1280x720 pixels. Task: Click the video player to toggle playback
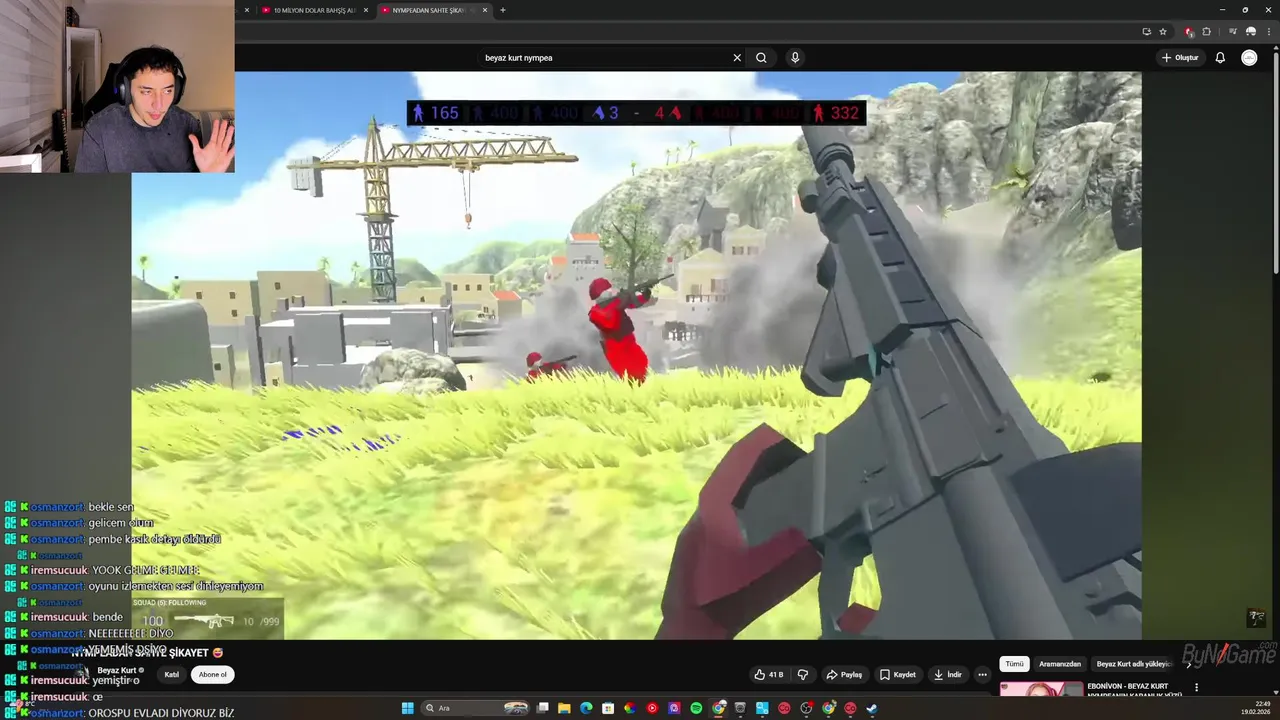point(636,355)
